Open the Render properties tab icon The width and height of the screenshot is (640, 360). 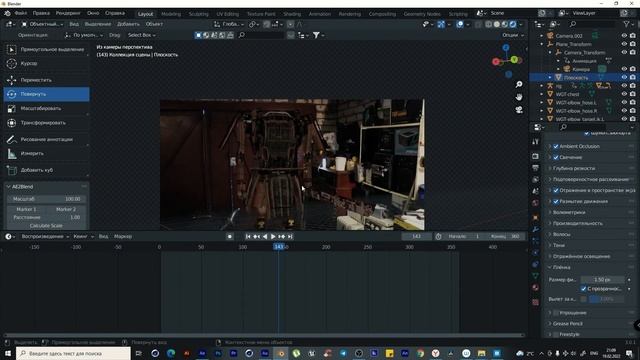[x=536, y=156]
